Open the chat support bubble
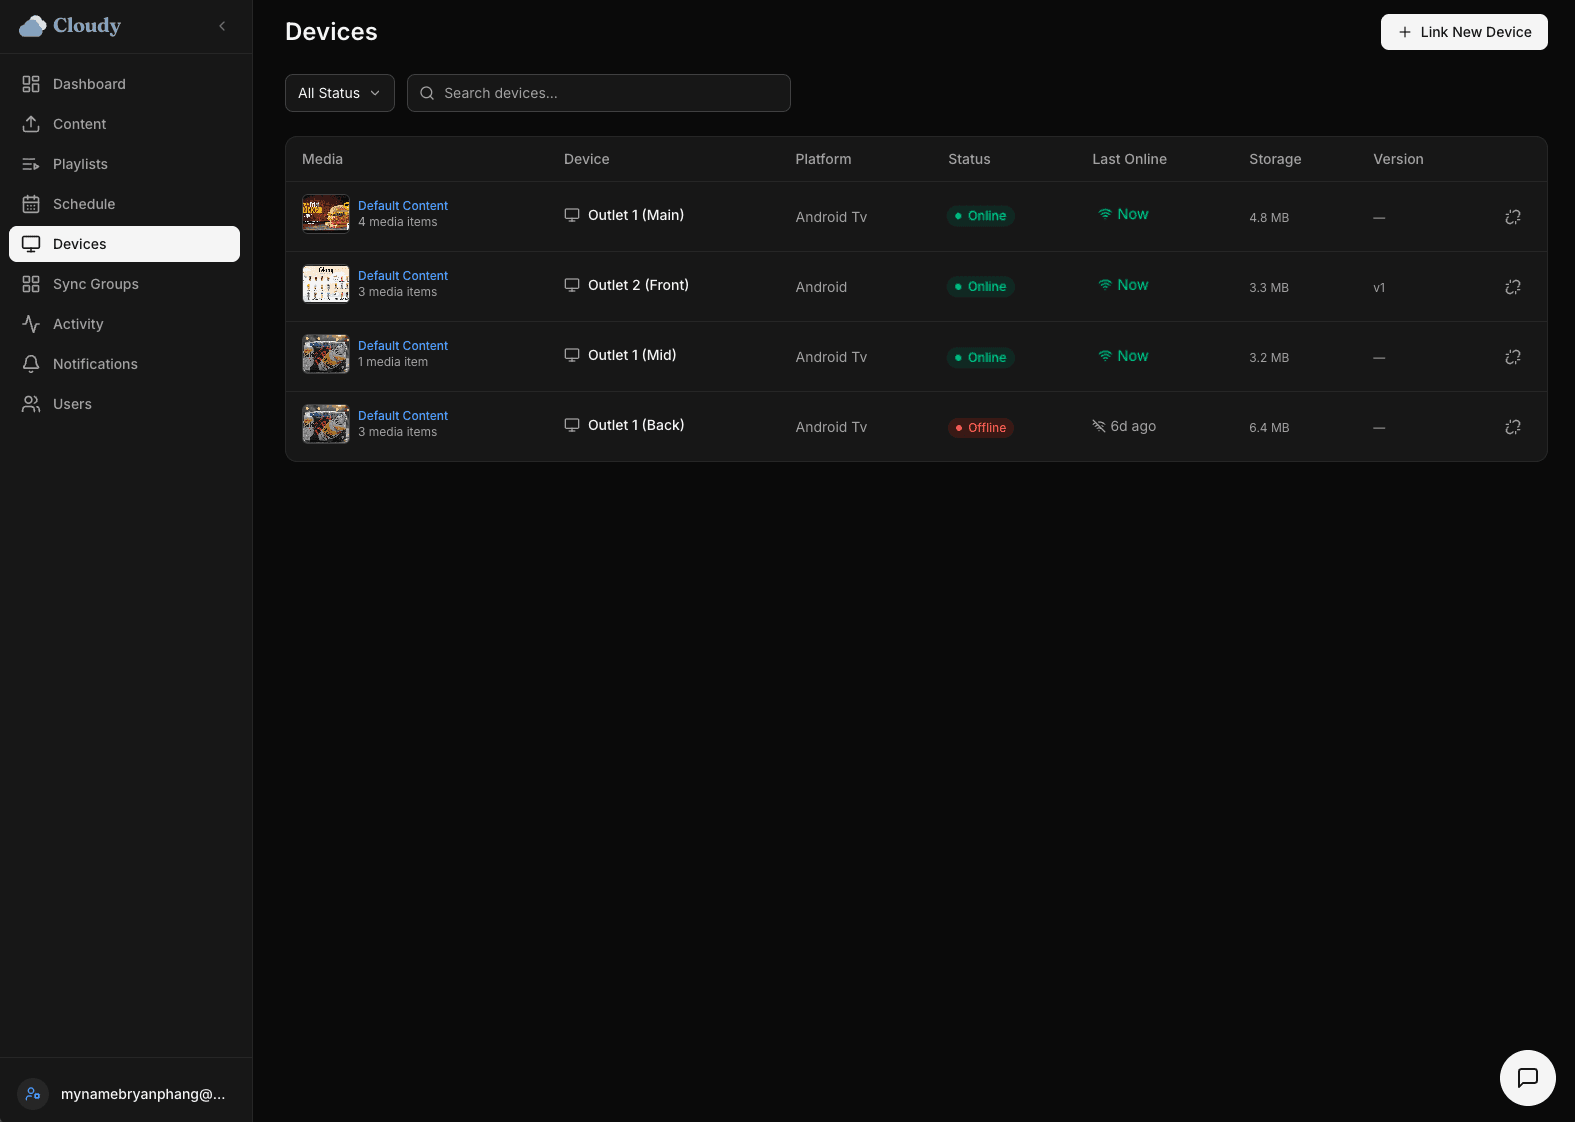1575x1122 pixels. (x=1527, y=1078)
